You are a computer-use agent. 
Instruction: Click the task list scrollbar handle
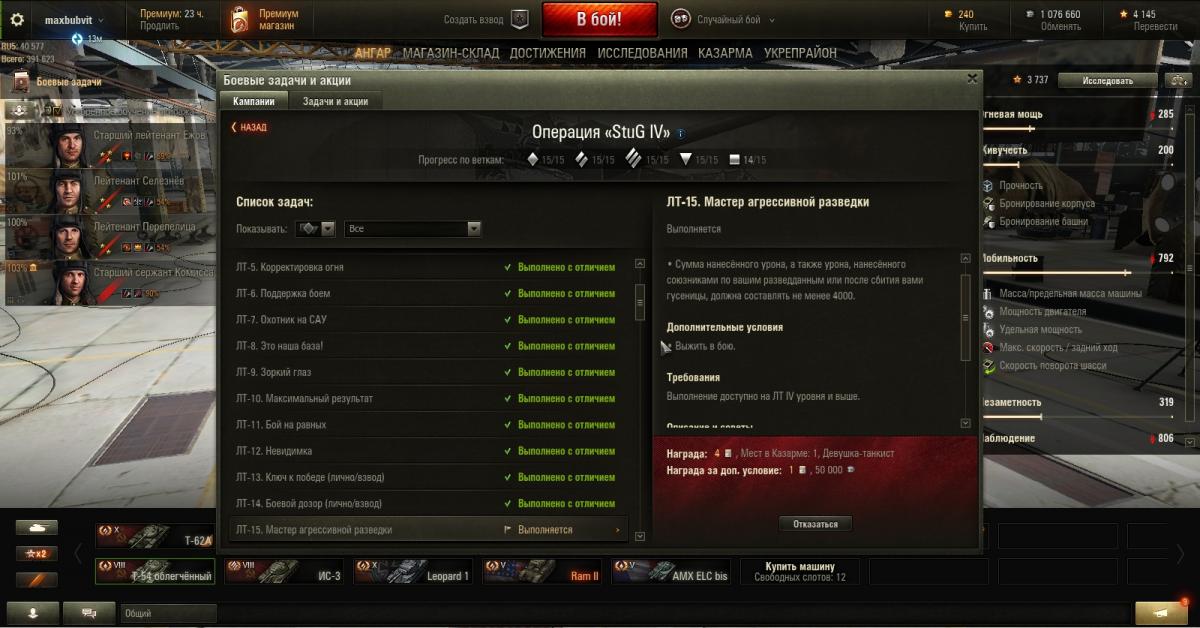click(x=640, y=296)
